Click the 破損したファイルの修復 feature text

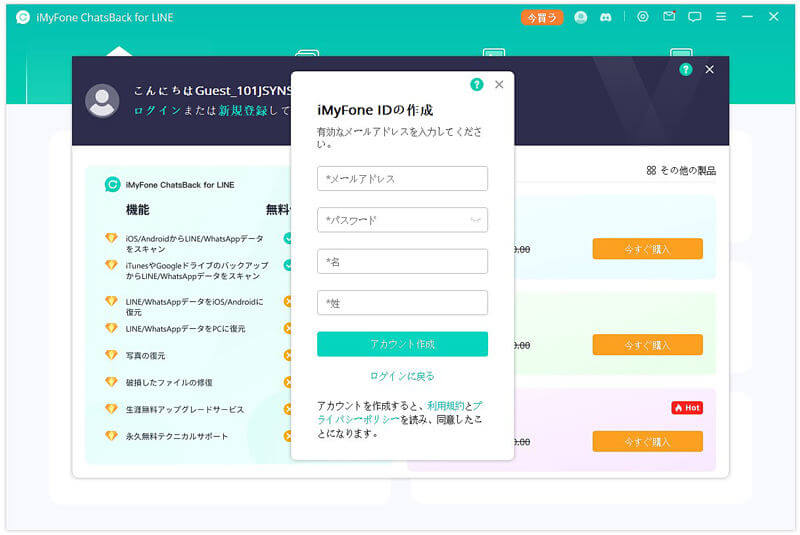pos(169,383)
